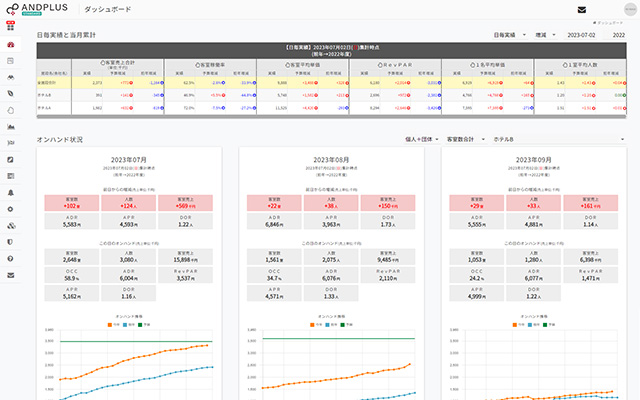The width and height of the screenshot is (640, 400).
Task: Click the 2023年08月 card title
Action: [x=331, y=160]
